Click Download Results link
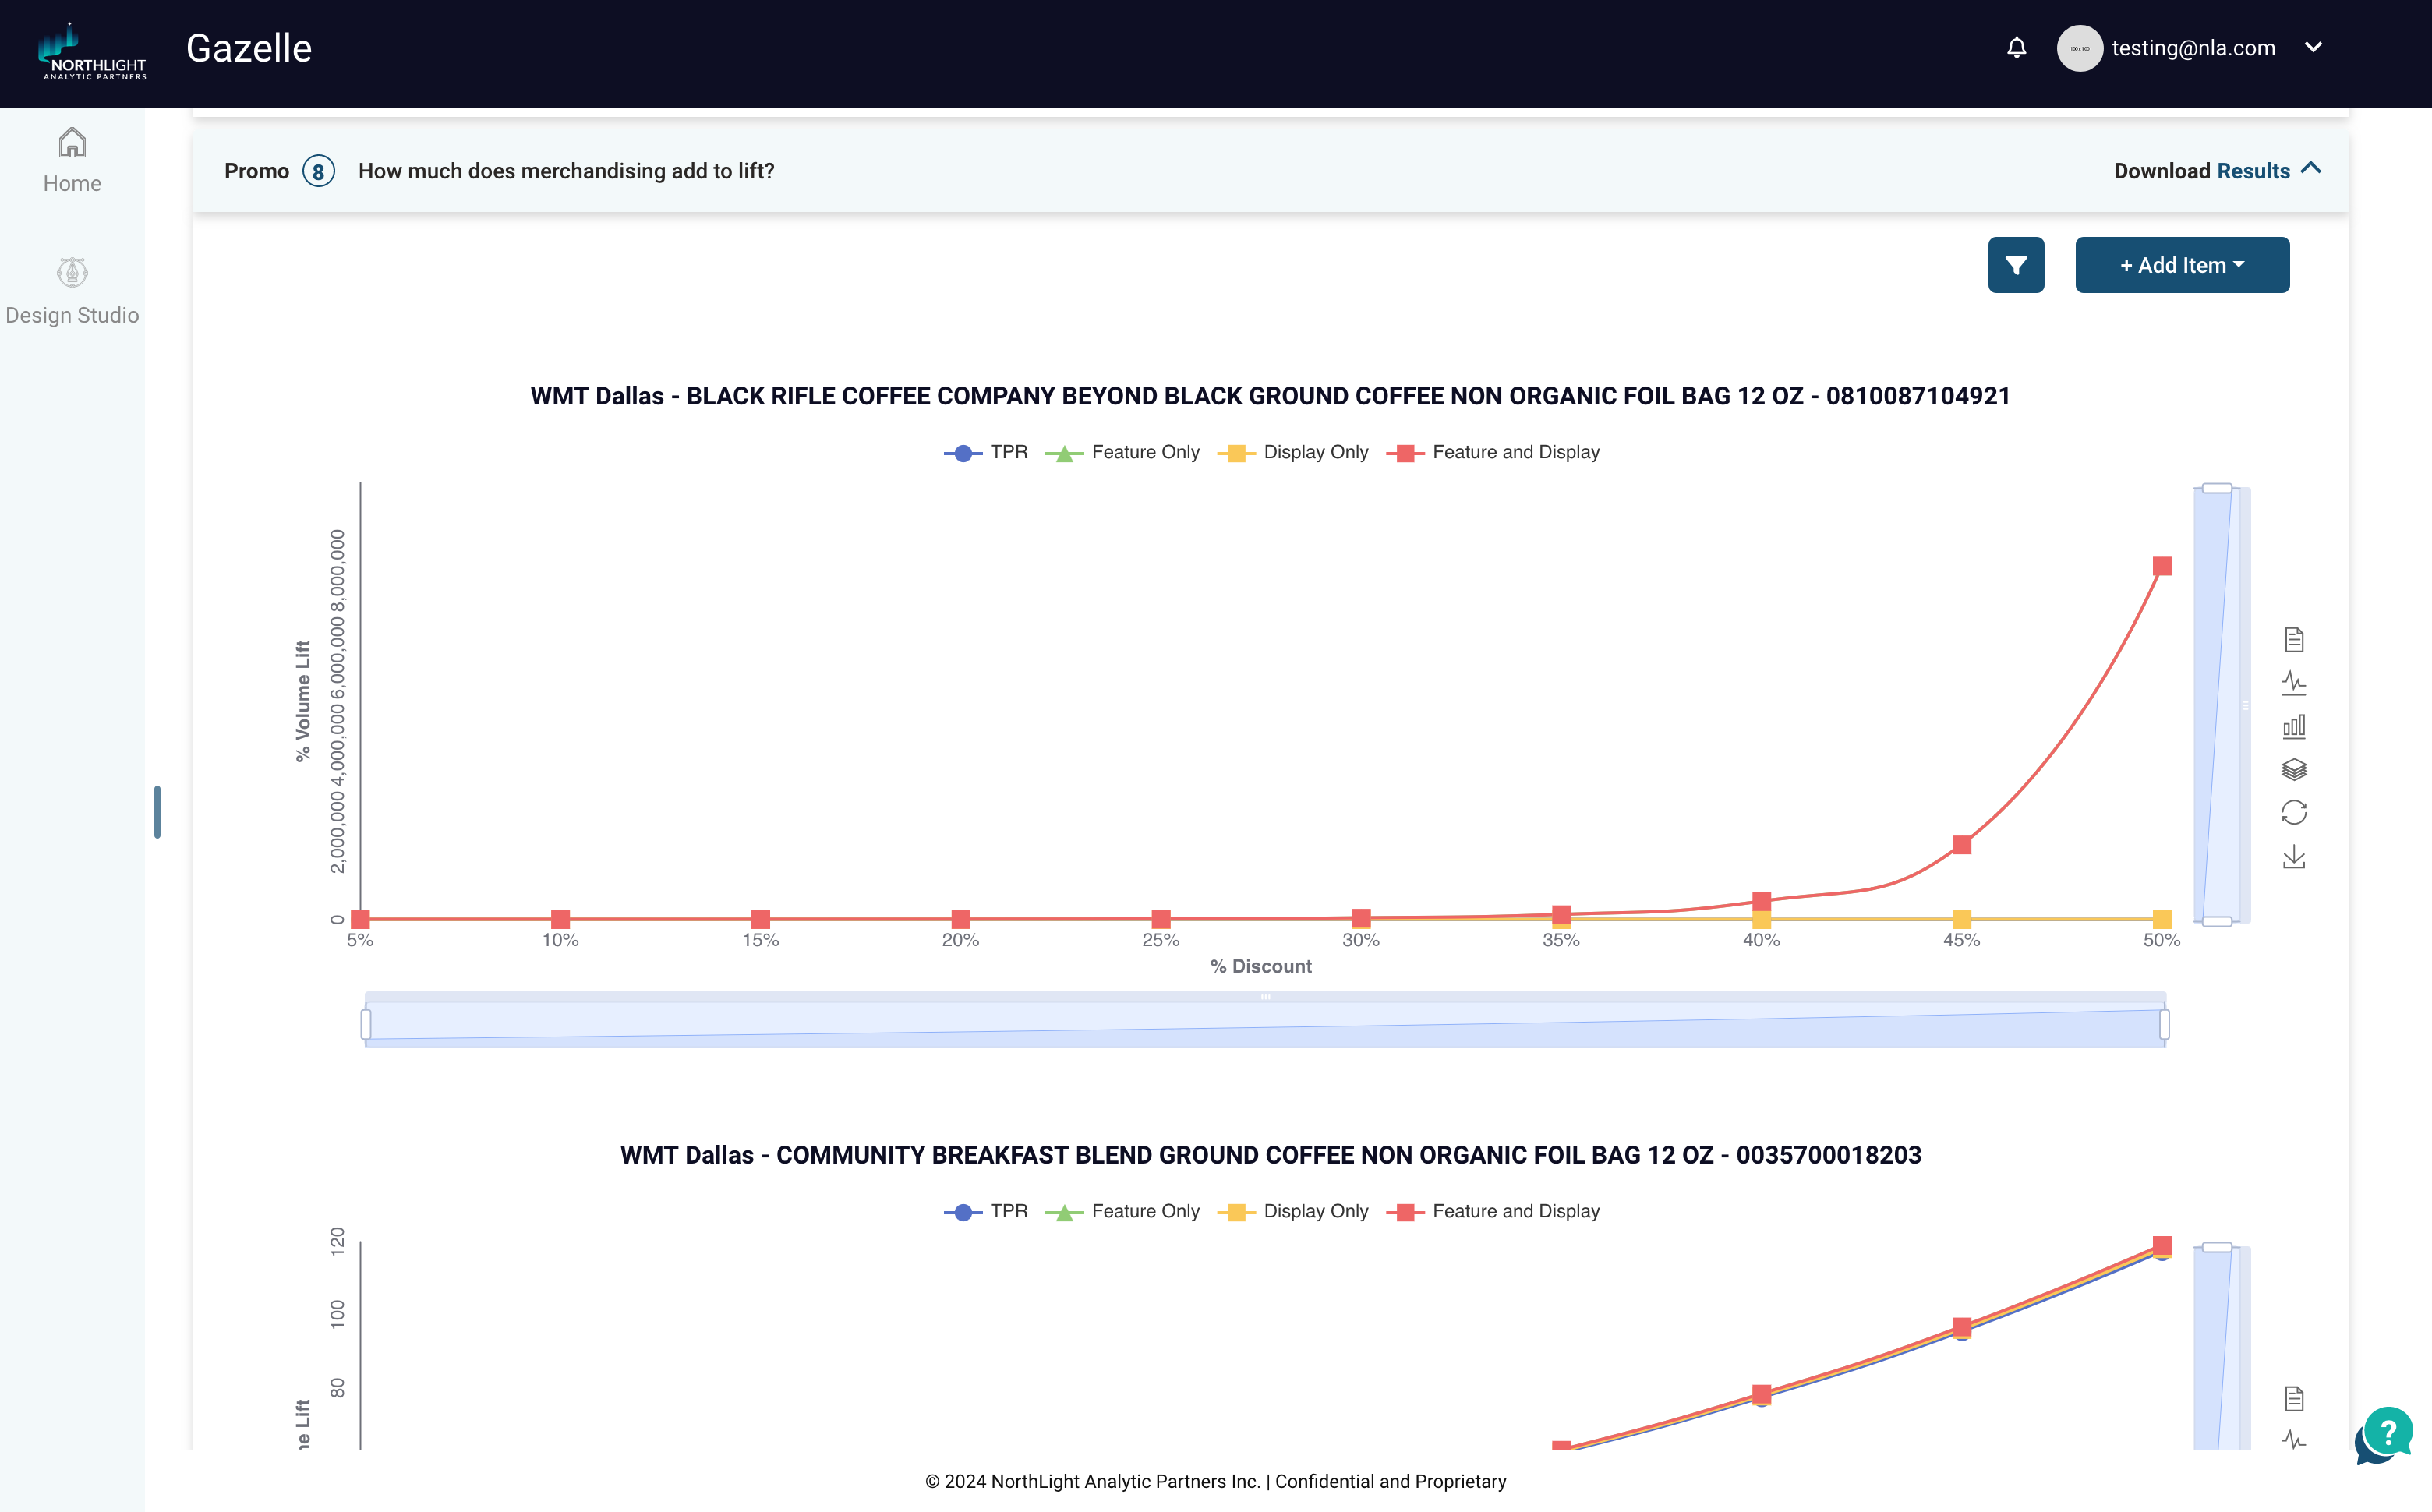This screenshot has height=1512, width=2432. pyautogui.click(x=2201, y=171)
